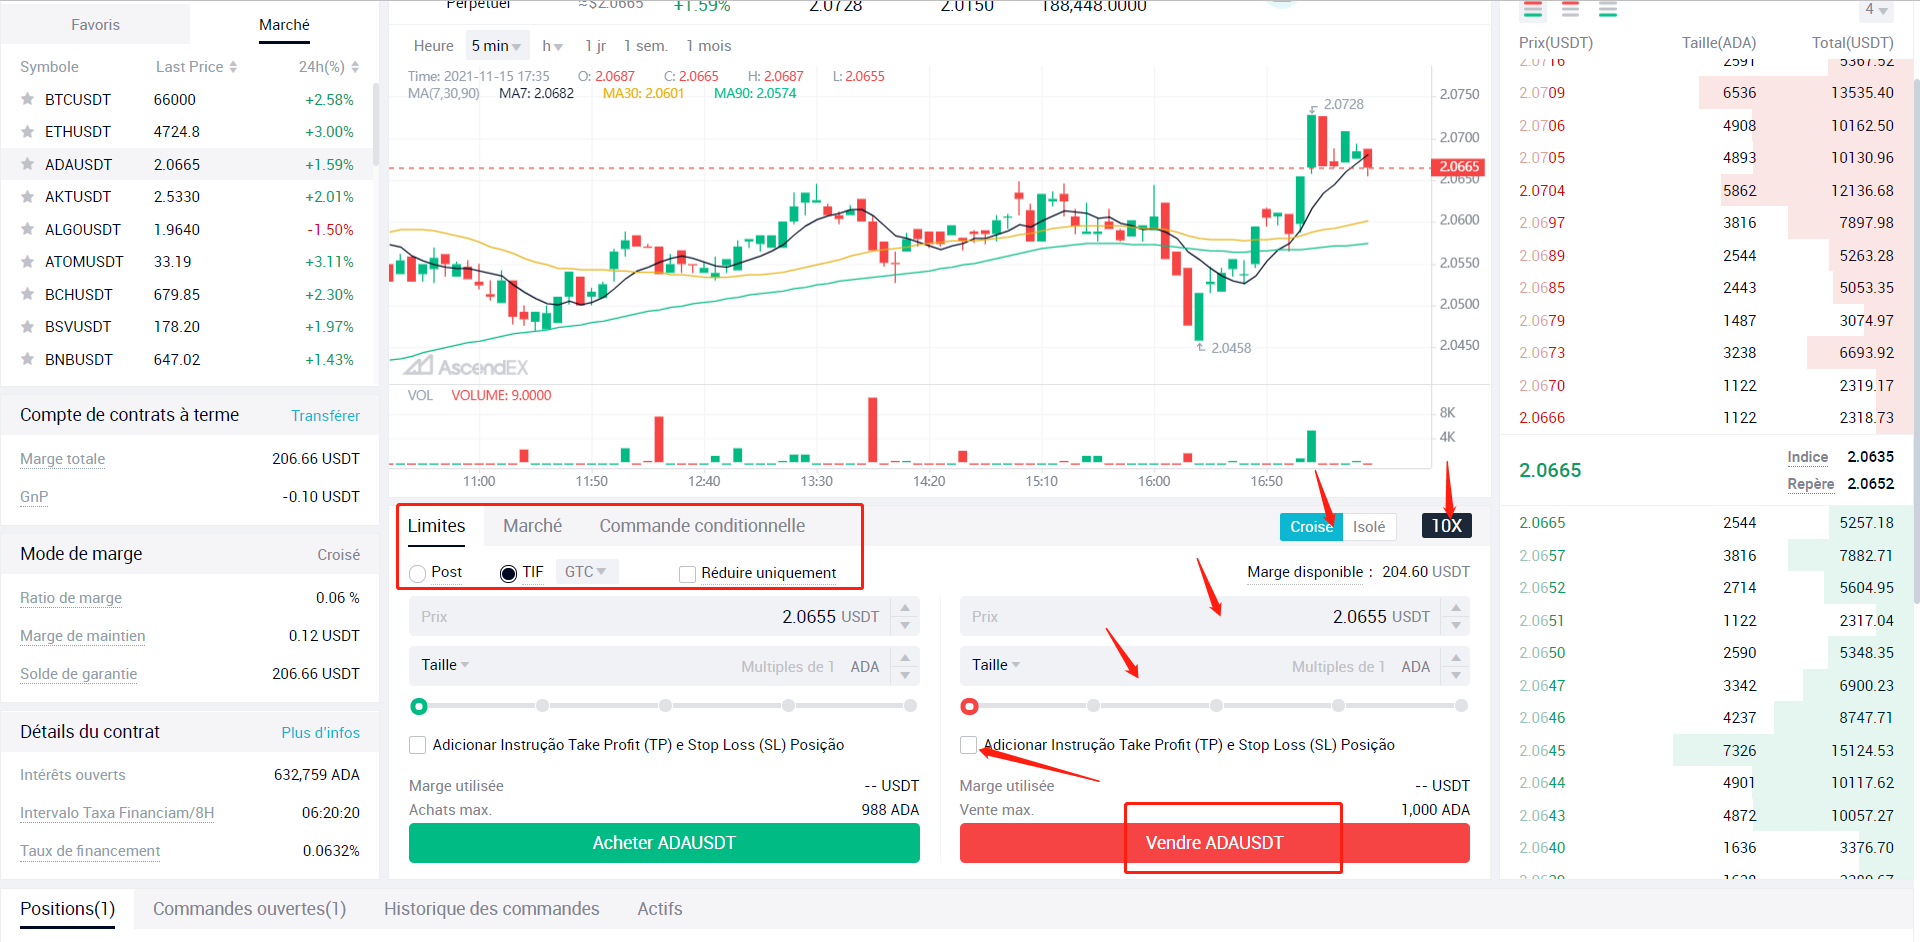Toggle favorite star for ATOMUSDT

[x=28, y=262]
